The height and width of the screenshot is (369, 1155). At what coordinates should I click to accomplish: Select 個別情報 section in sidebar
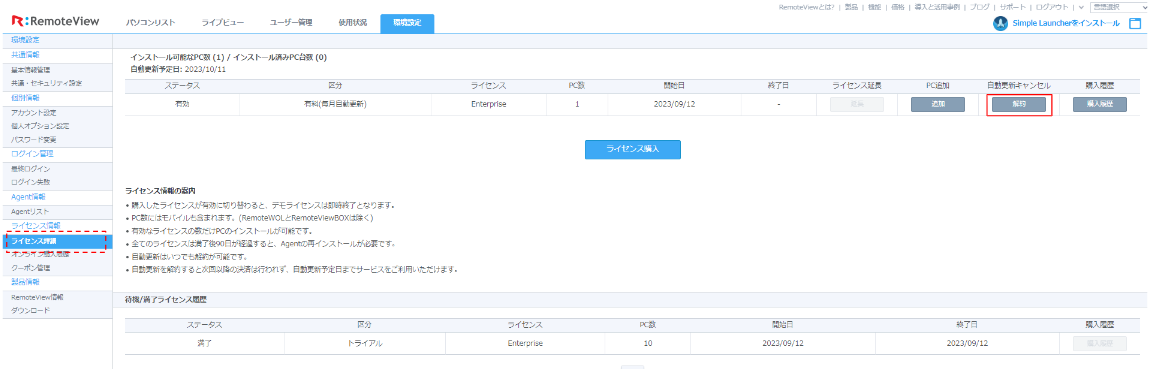(x=26, y=97)
